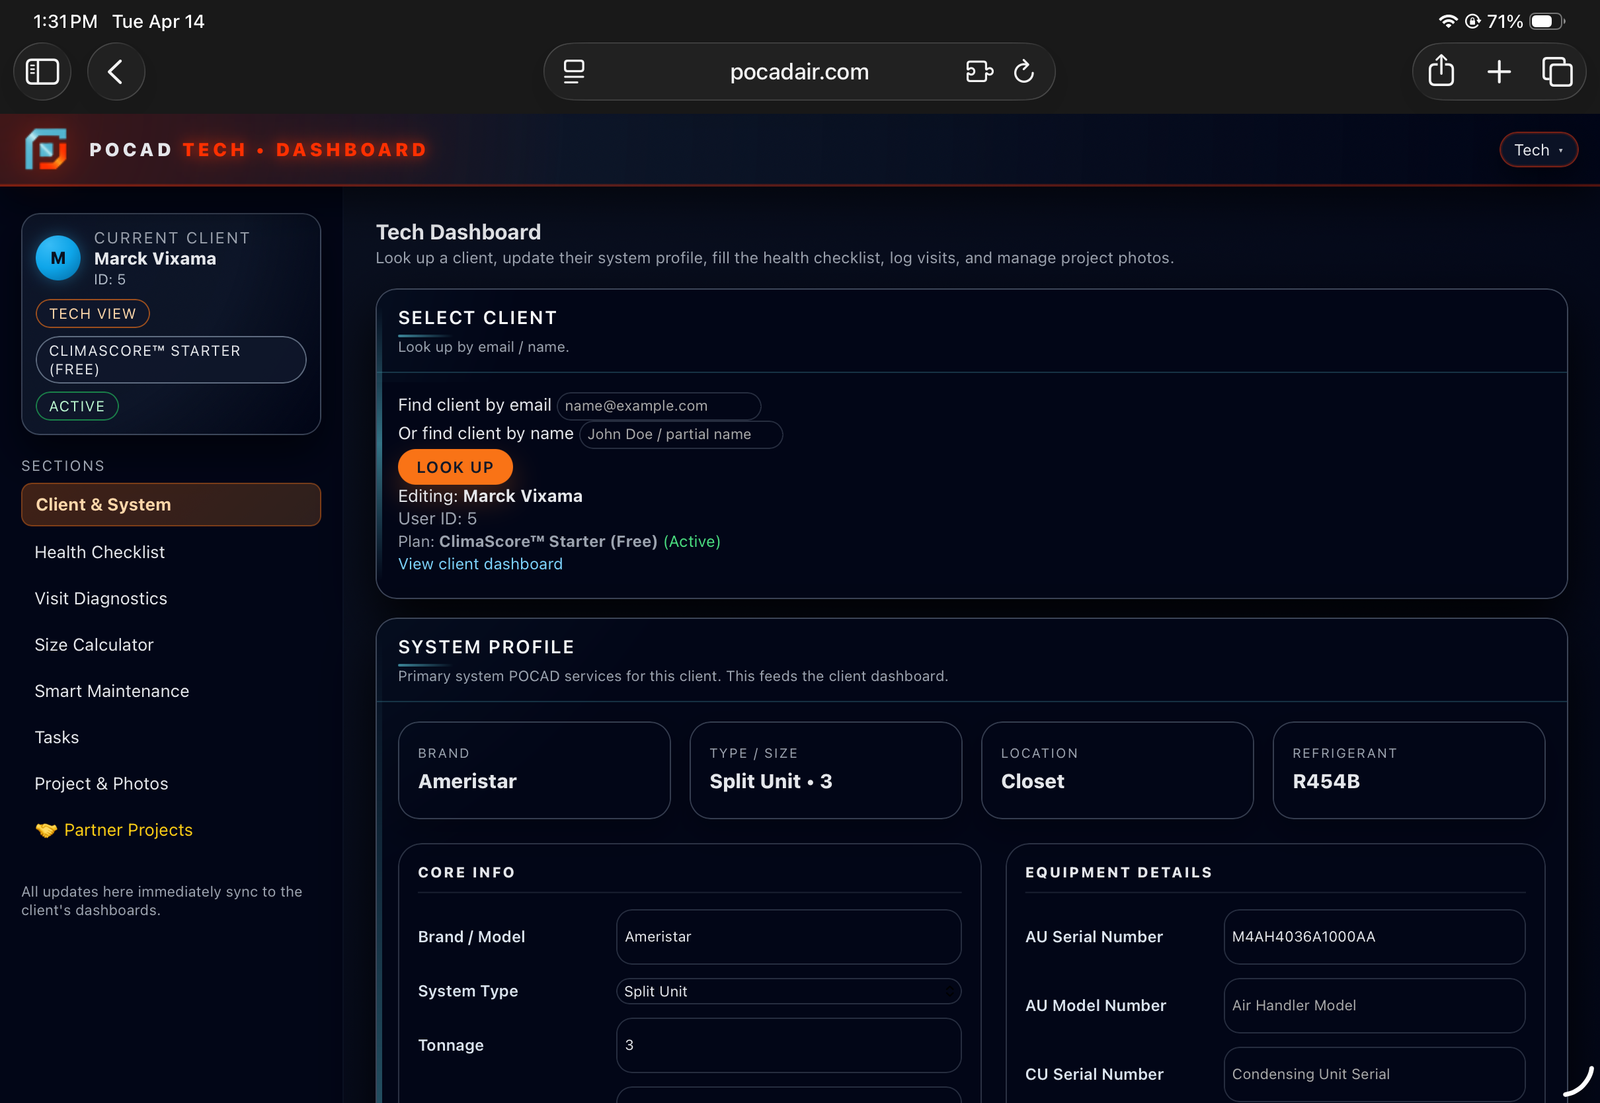Focus the find client by email field

(659, 406)
